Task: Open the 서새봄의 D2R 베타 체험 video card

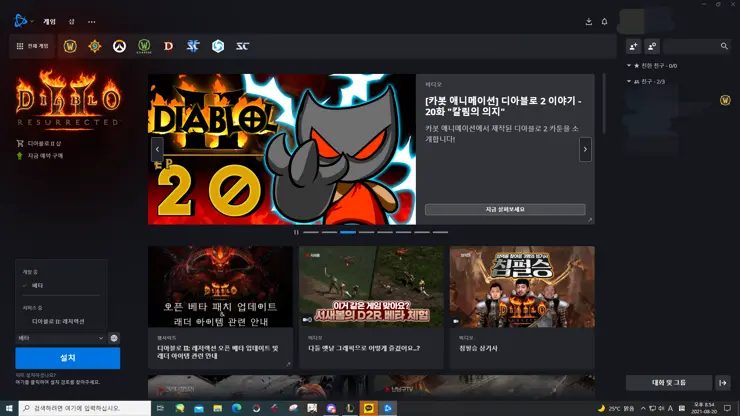Action: (x=371, y=307)
